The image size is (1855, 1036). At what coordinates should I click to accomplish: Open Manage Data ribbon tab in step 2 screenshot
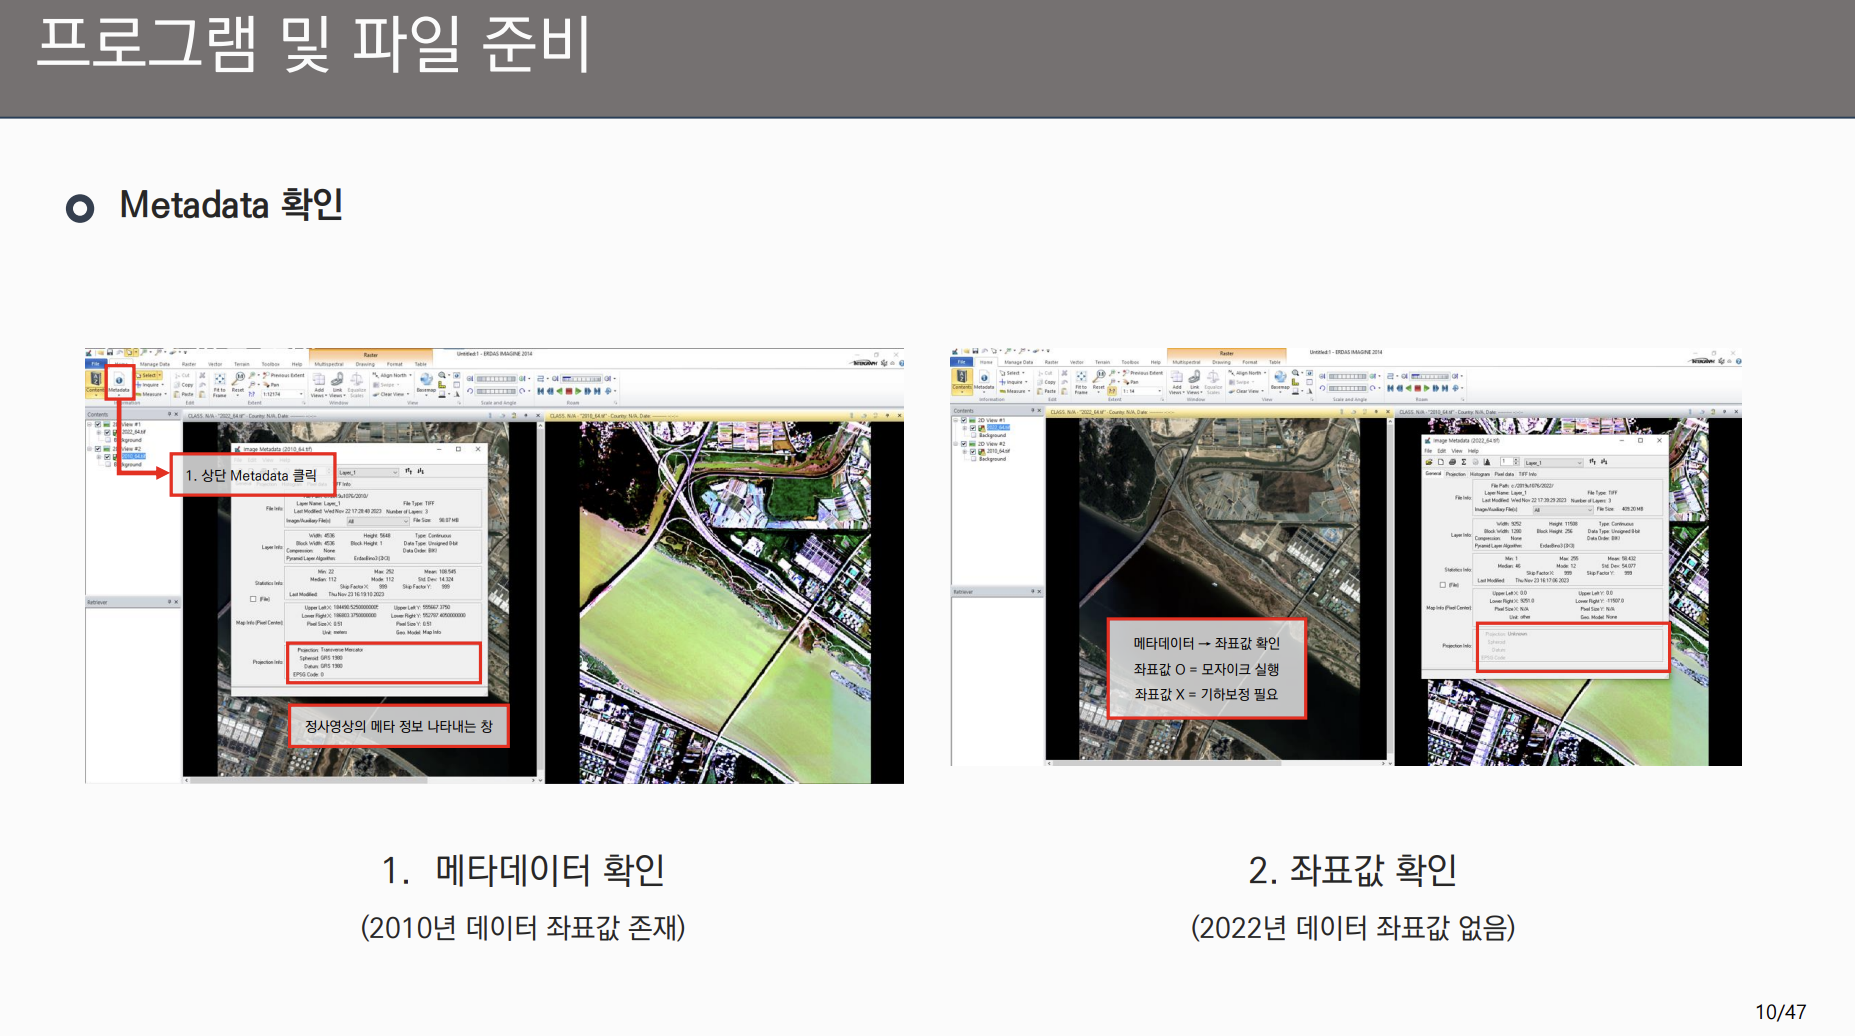tap(1019, 362)
